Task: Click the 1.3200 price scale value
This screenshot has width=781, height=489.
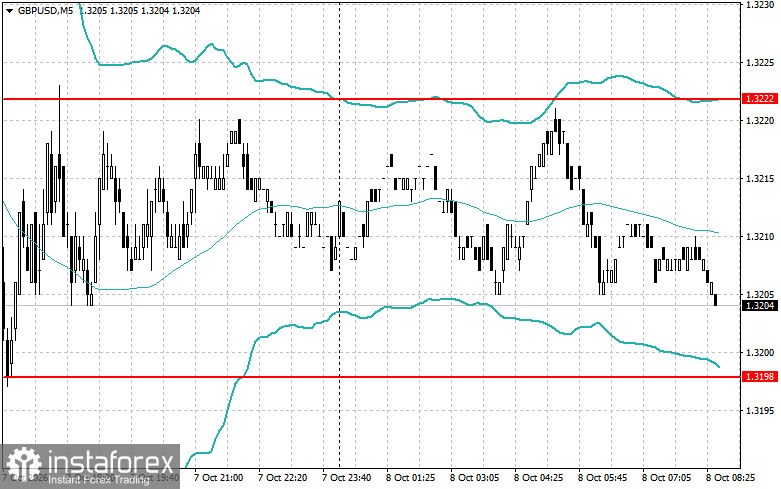Action: tap(760, 353)
